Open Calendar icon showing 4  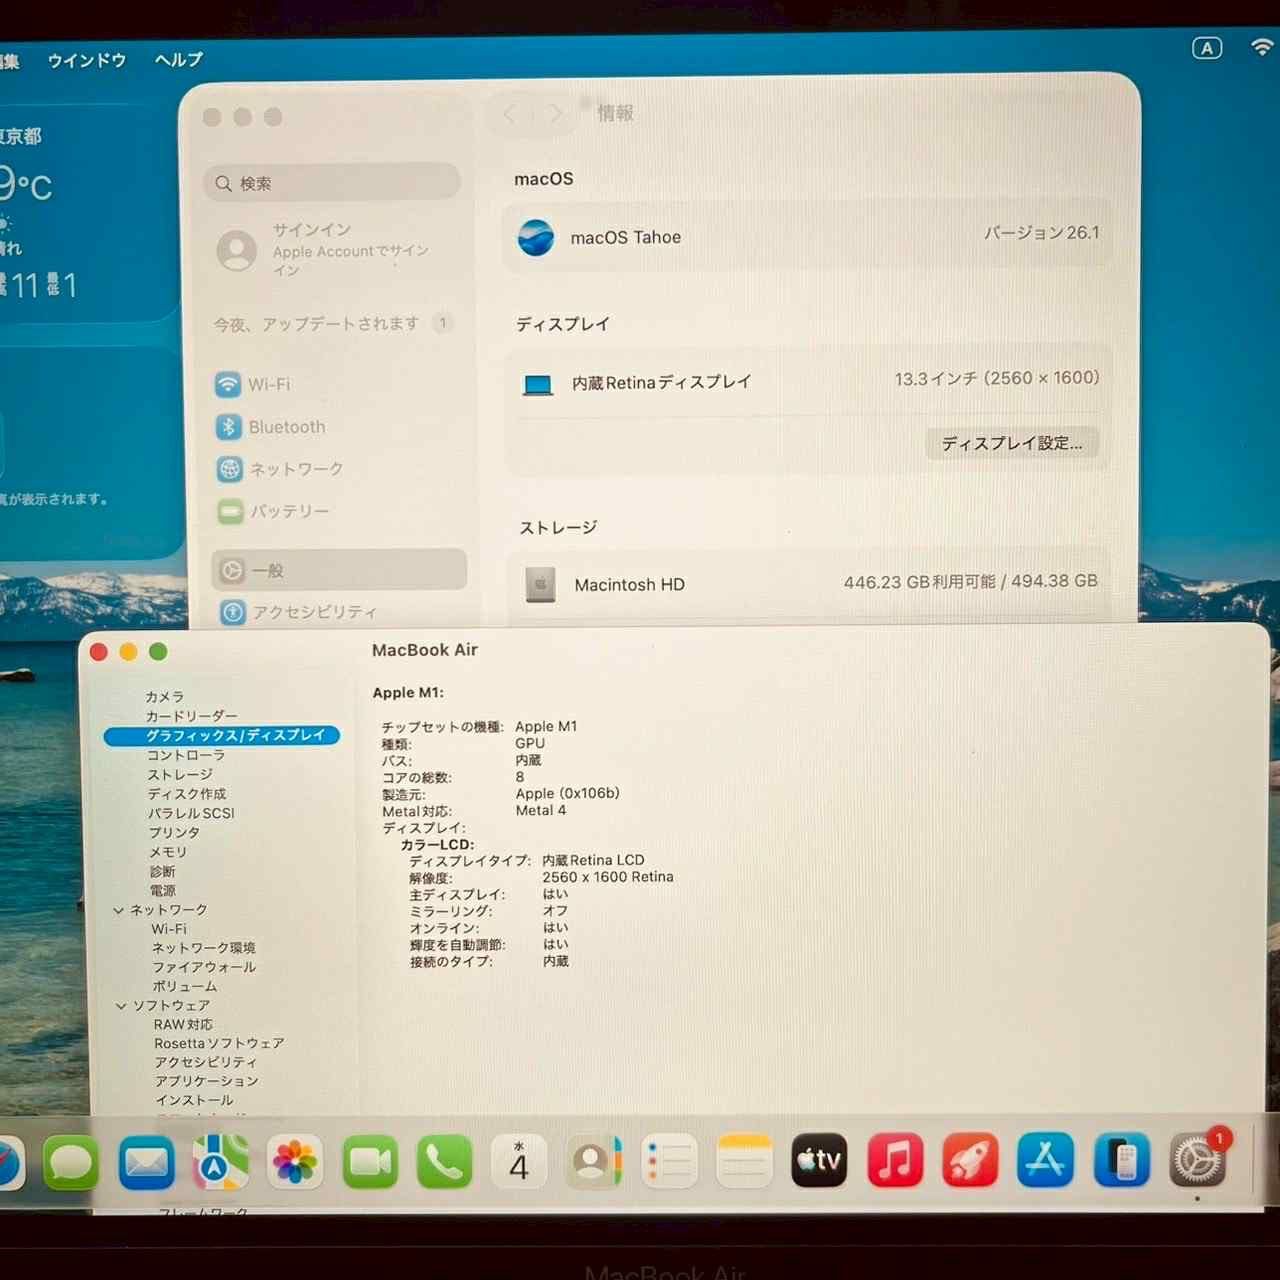pos(519,1162)
